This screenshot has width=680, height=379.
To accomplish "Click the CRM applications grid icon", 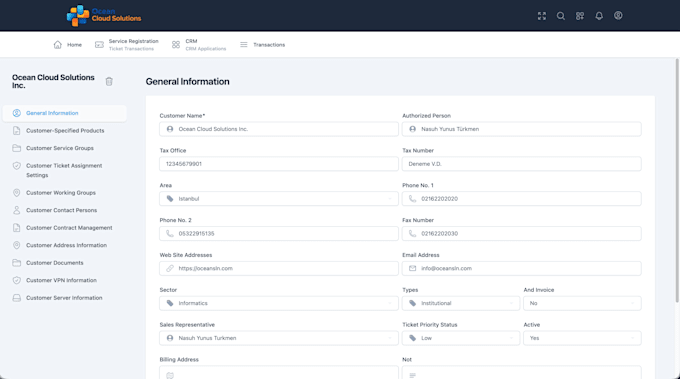I will tap(176, 45).
